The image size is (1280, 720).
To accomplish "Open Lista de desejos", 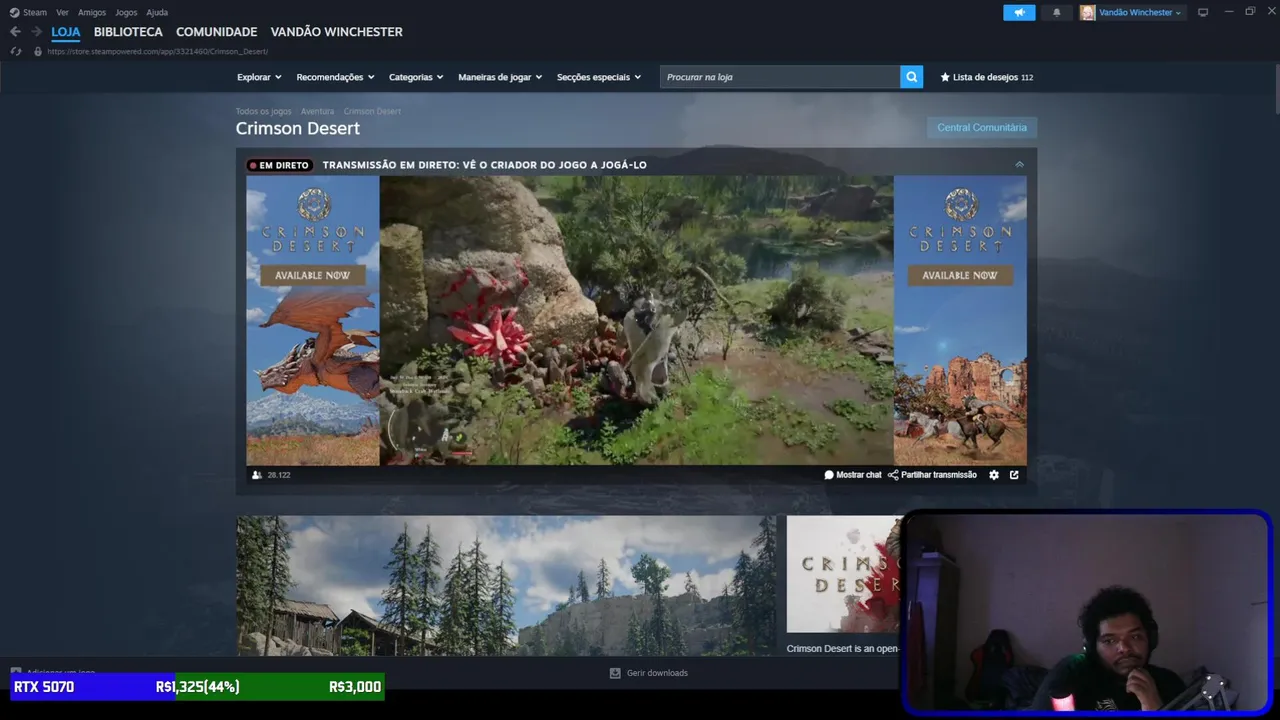I will (986, 77).
